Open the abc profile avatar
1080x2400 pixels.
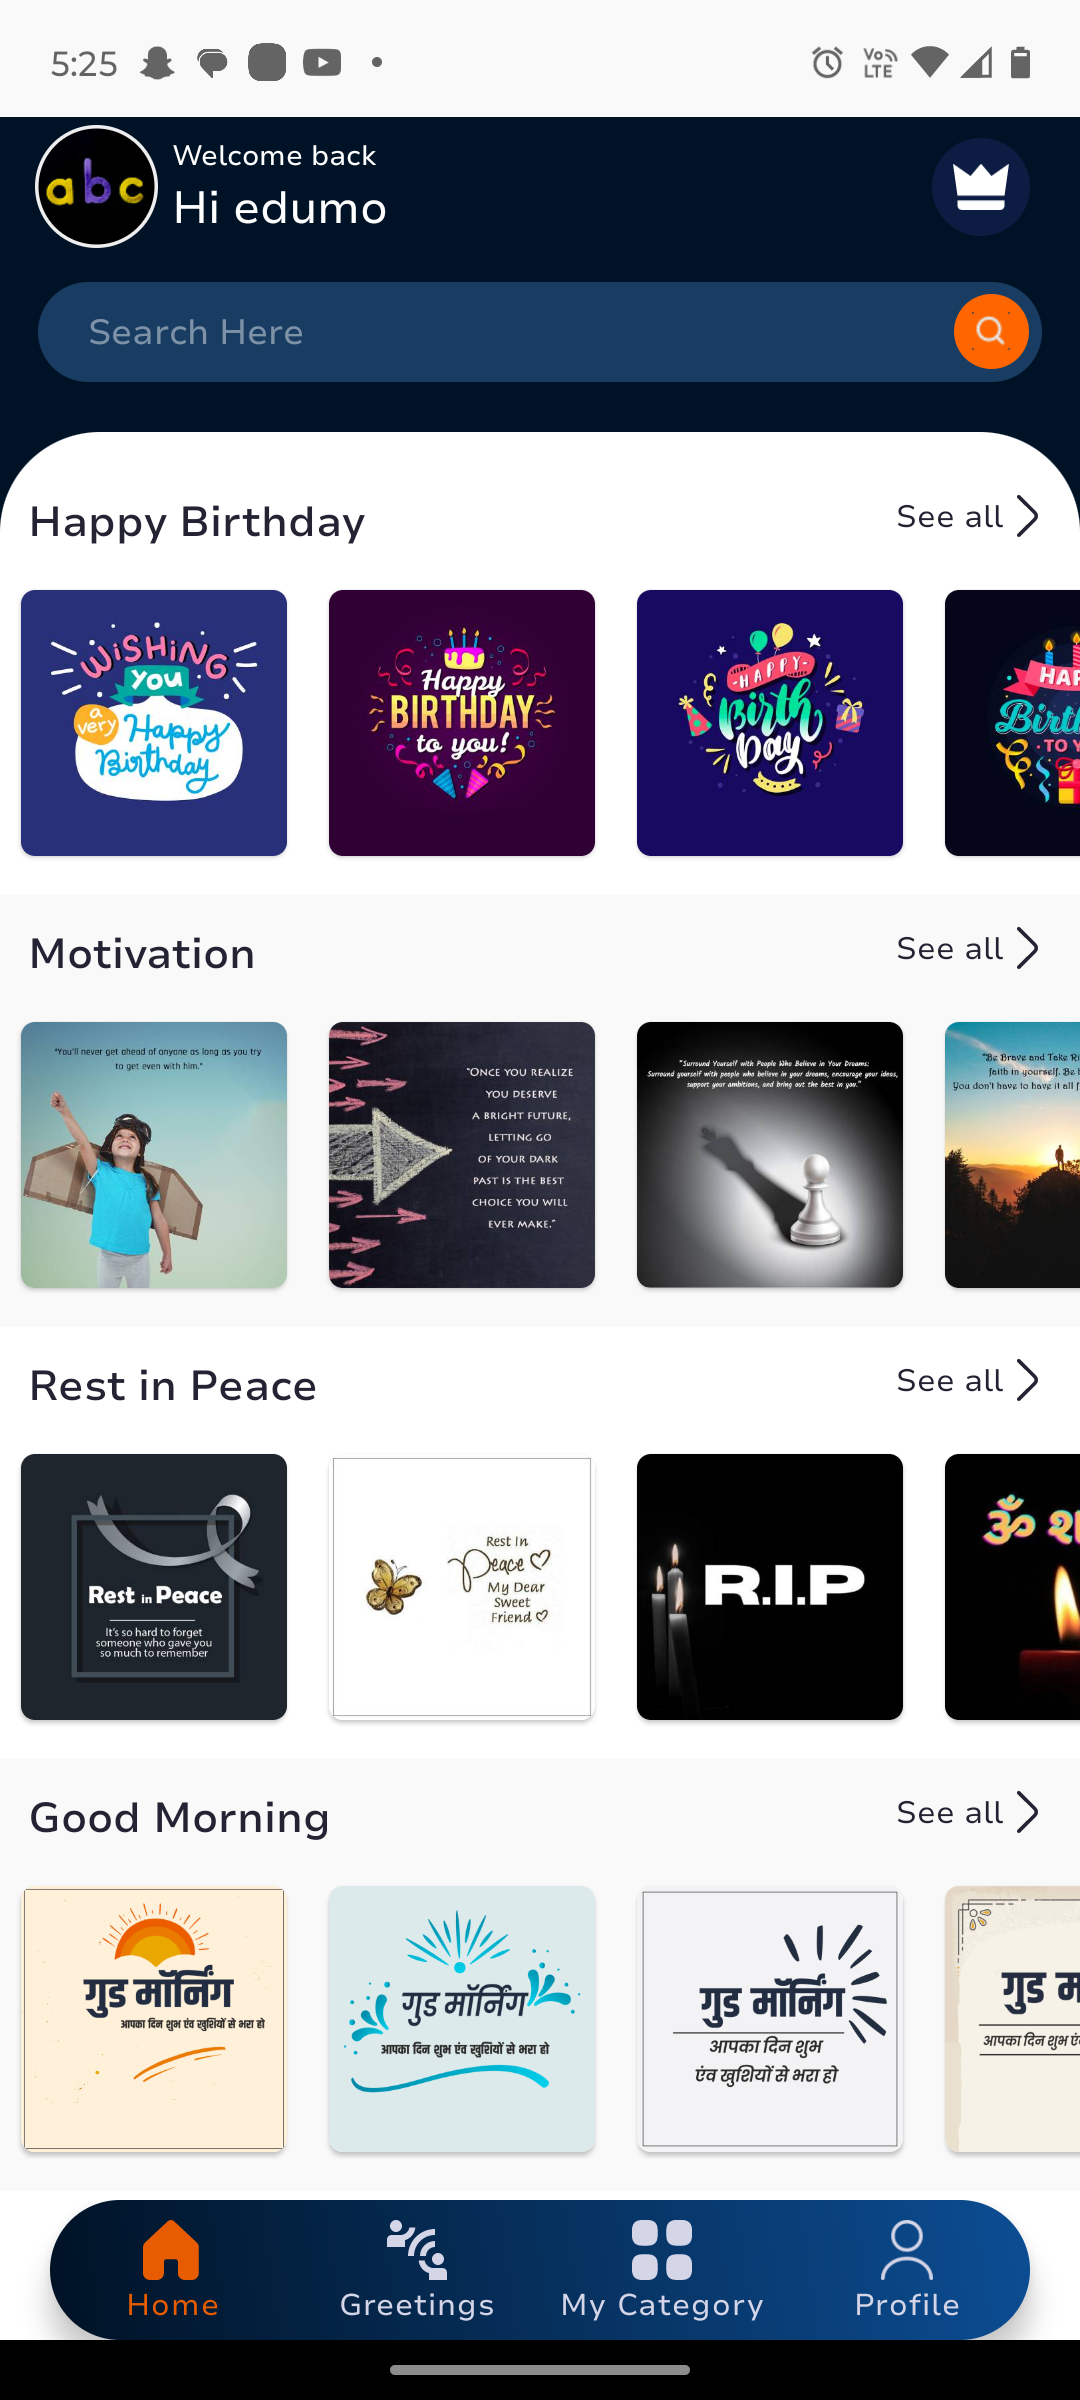[97, 187]
